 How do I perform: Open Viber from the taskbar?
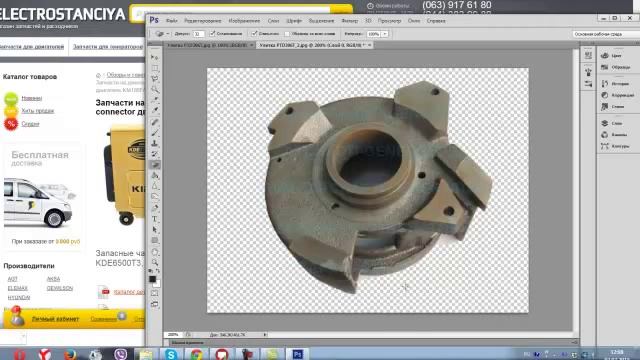(x=120, y=354)
